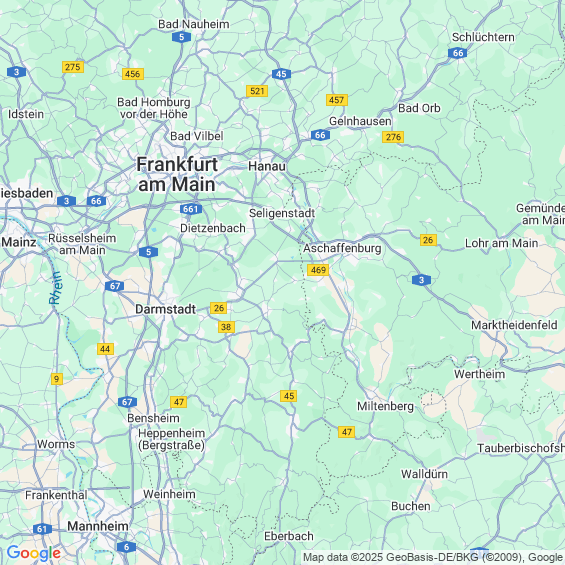Select the B44 yellow road shield
Image resolution: width=565 pixels, height=565 pixels.
pos(105,349)
